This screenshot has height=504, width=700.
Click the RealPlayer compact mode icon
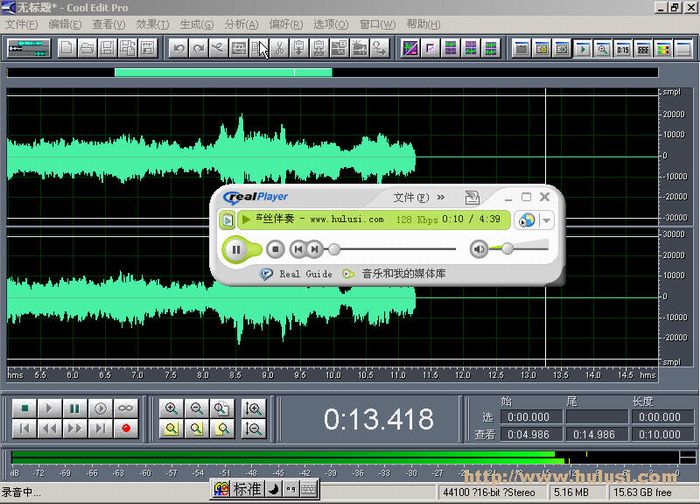coord(472,197)
